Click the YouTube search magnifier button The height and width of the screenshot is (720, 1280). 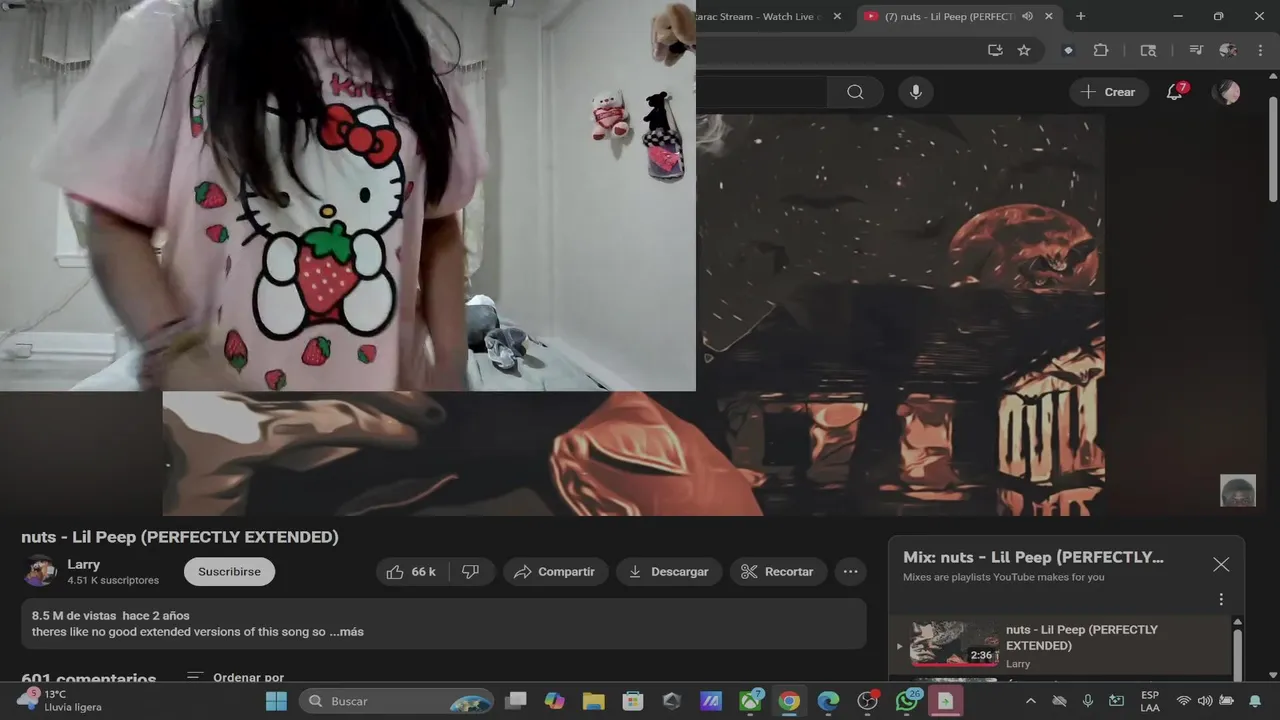pyautogui.click(x=855, y=92)
